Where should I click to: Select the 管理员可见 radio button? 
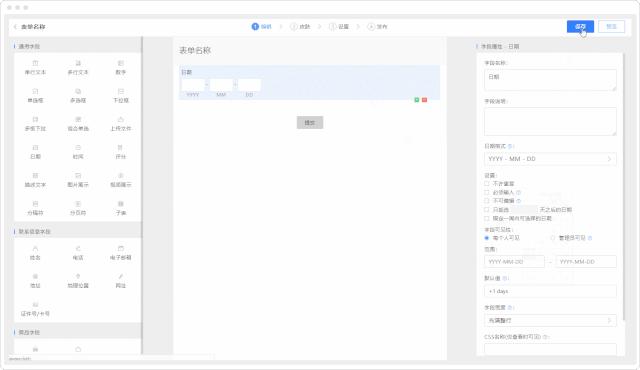click(553, 238)
